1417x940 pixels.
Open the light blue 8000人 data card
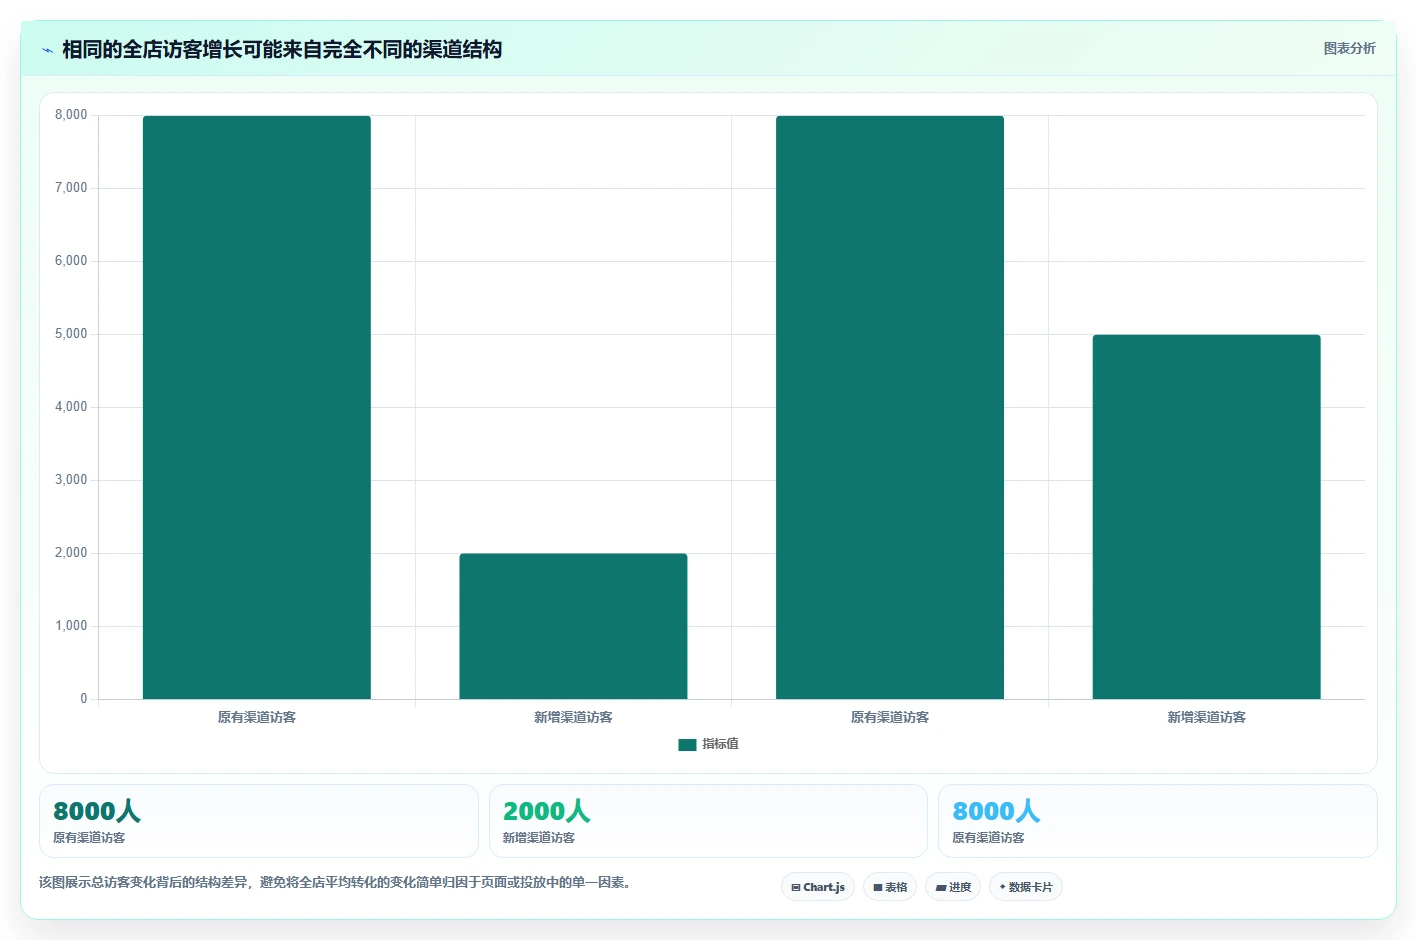pyautogui.click(x=1158, y=821)
